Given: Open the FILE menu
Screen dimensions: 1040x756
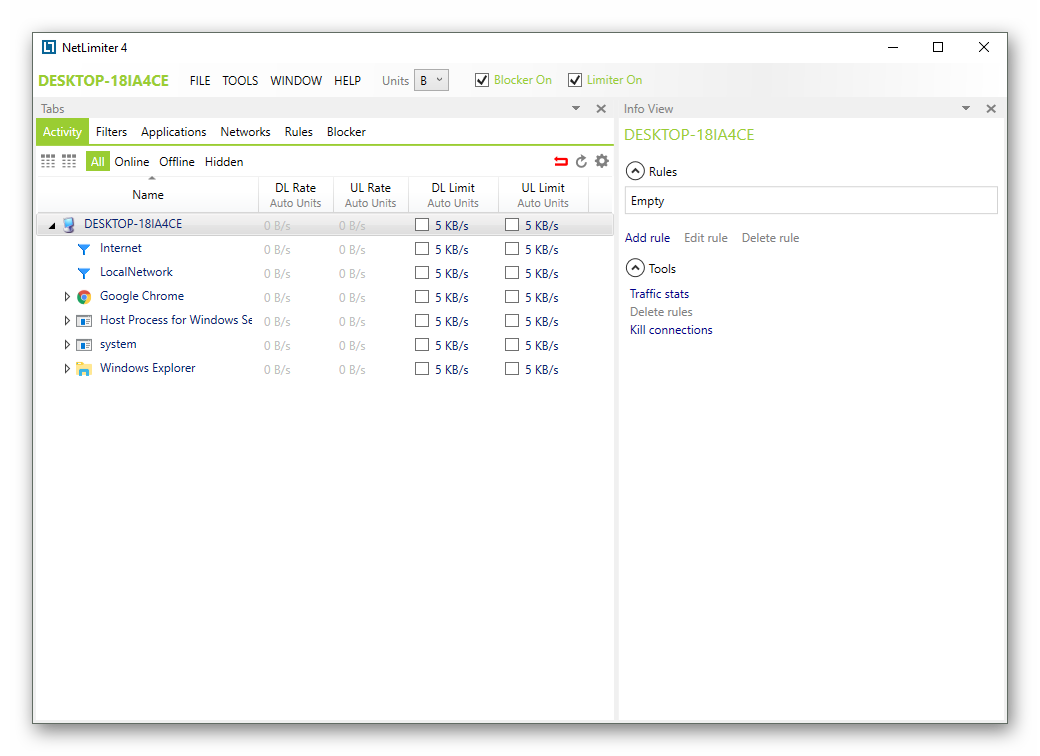Looking at the screenshot, I should [200, 81].
